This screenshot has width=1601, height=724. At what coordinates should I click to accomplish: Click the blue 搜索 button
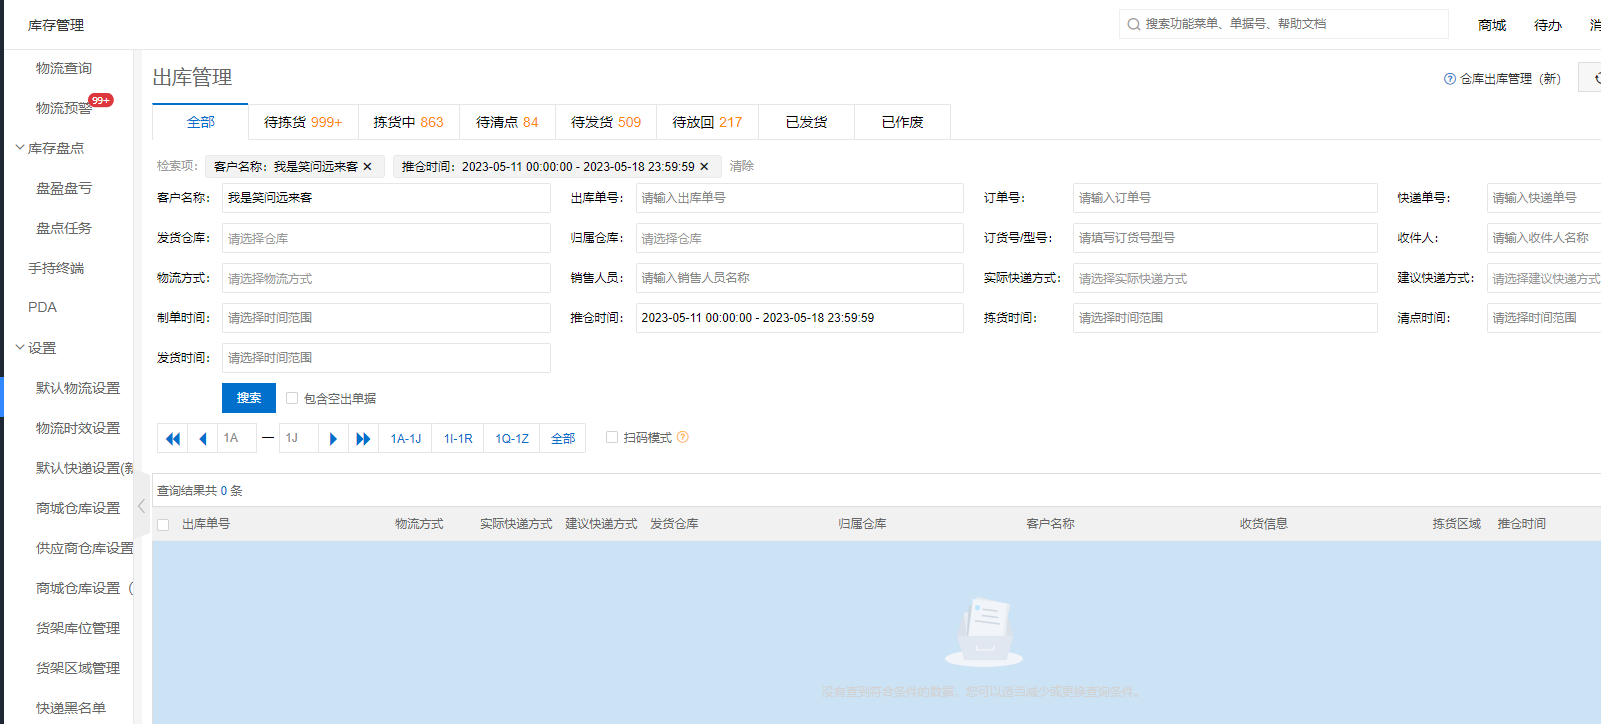tap(249, 398)
